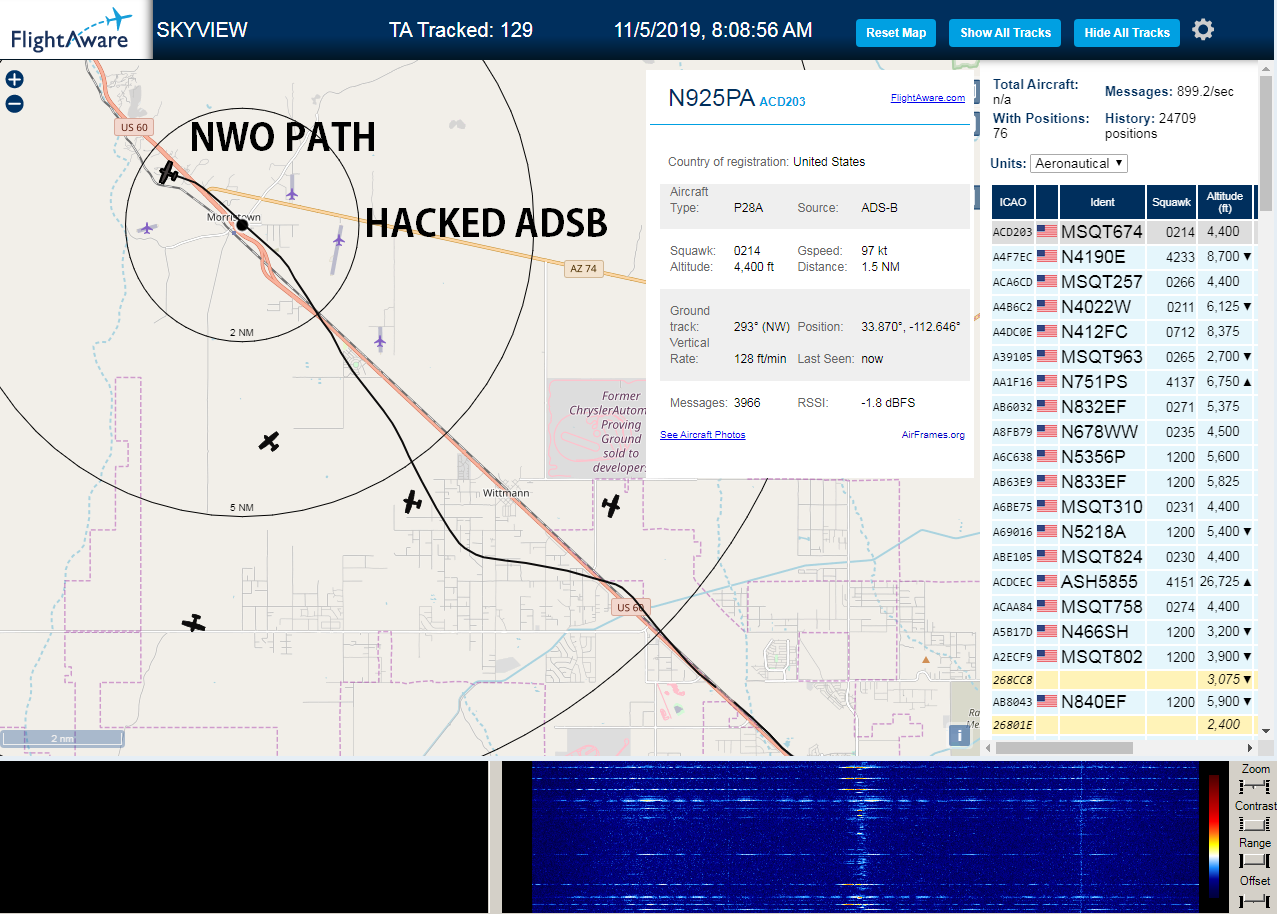The image size is (1277, 915).
Task: Click Hide All Tracks button
Action: point(1127,33)
